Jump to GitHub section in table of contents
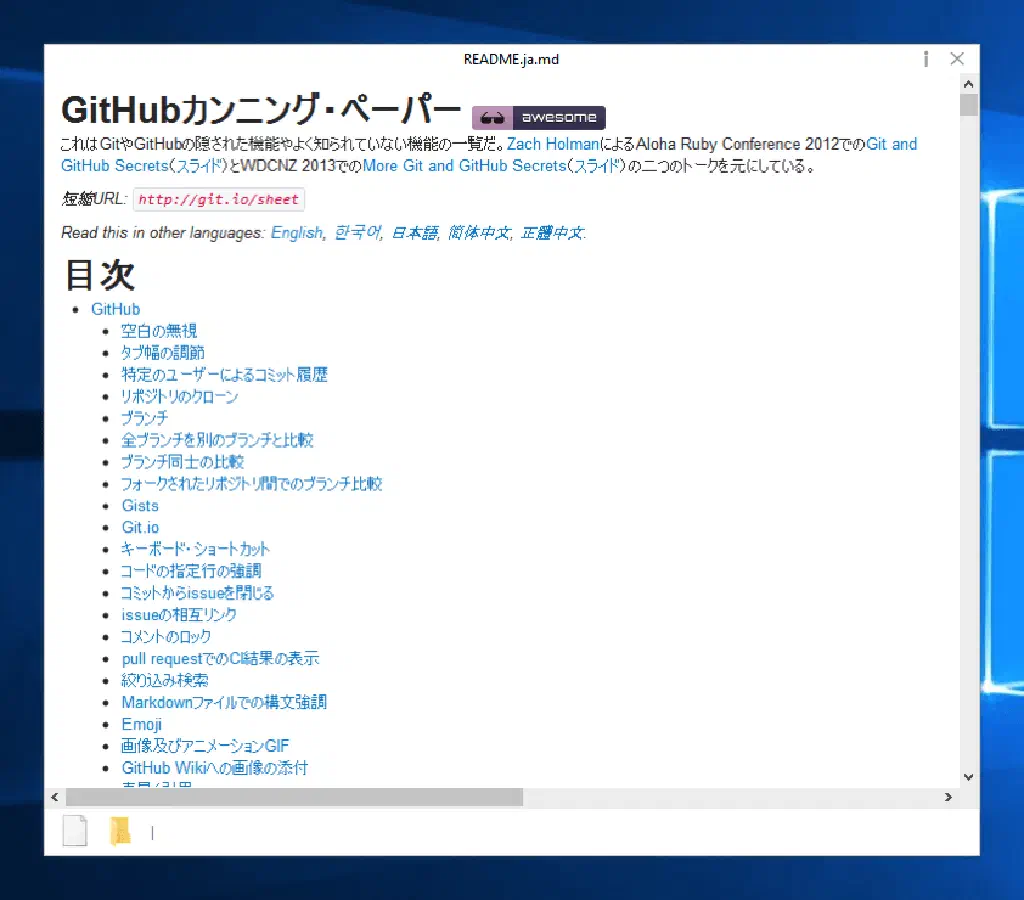The image size is (1024, 900). point(115,309)
